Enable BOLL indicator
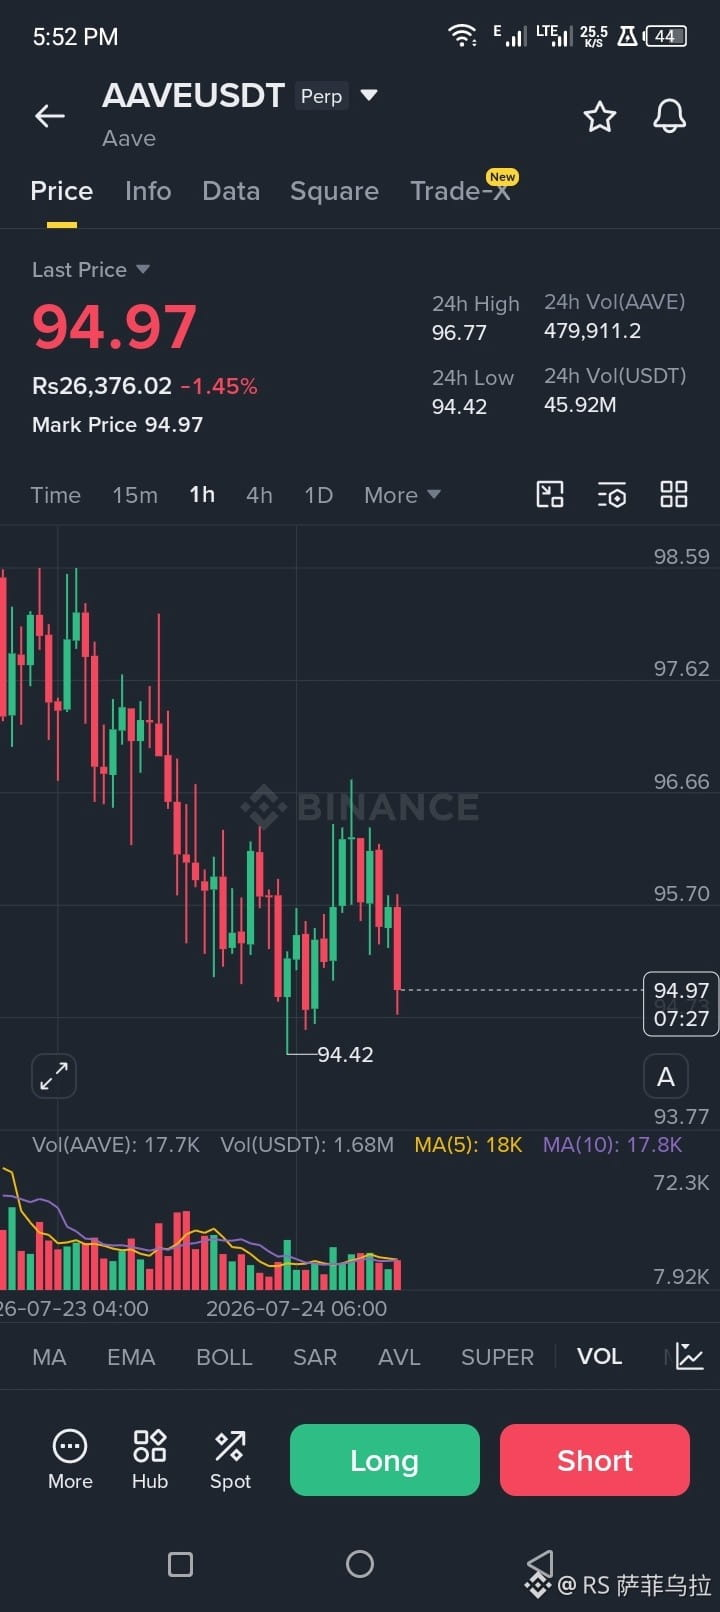 click(x=224, y=1357)
